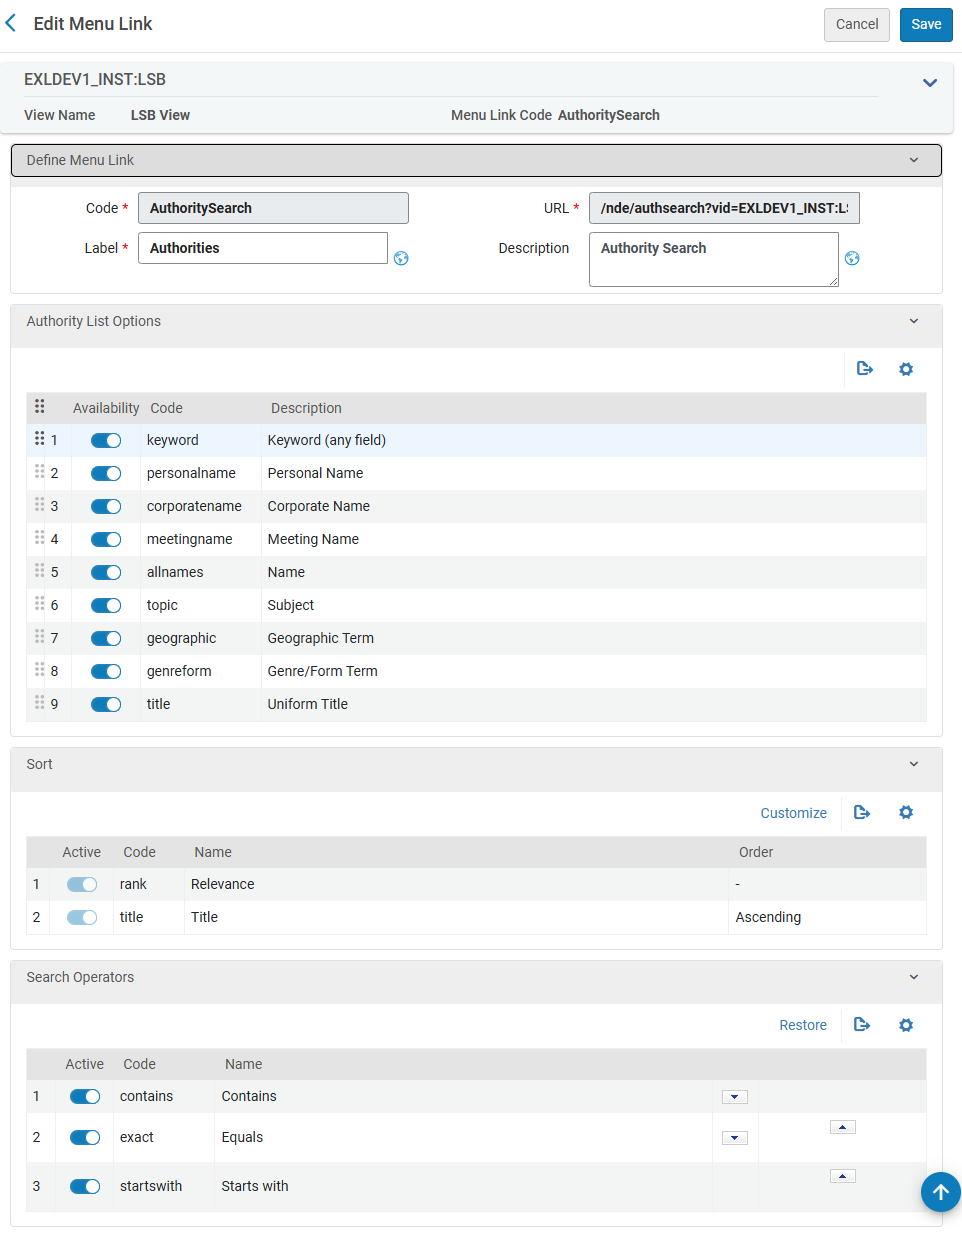This screenshot has width=962, height=1240.
Task: Click Restore in Search Operators
Action: click(803, 1025)
